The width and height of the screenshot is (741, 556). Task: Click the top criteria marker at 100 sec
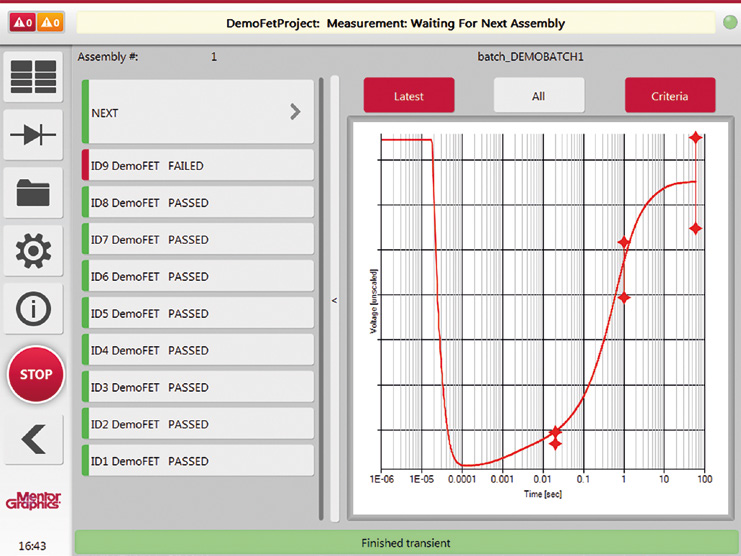(695, 137)
